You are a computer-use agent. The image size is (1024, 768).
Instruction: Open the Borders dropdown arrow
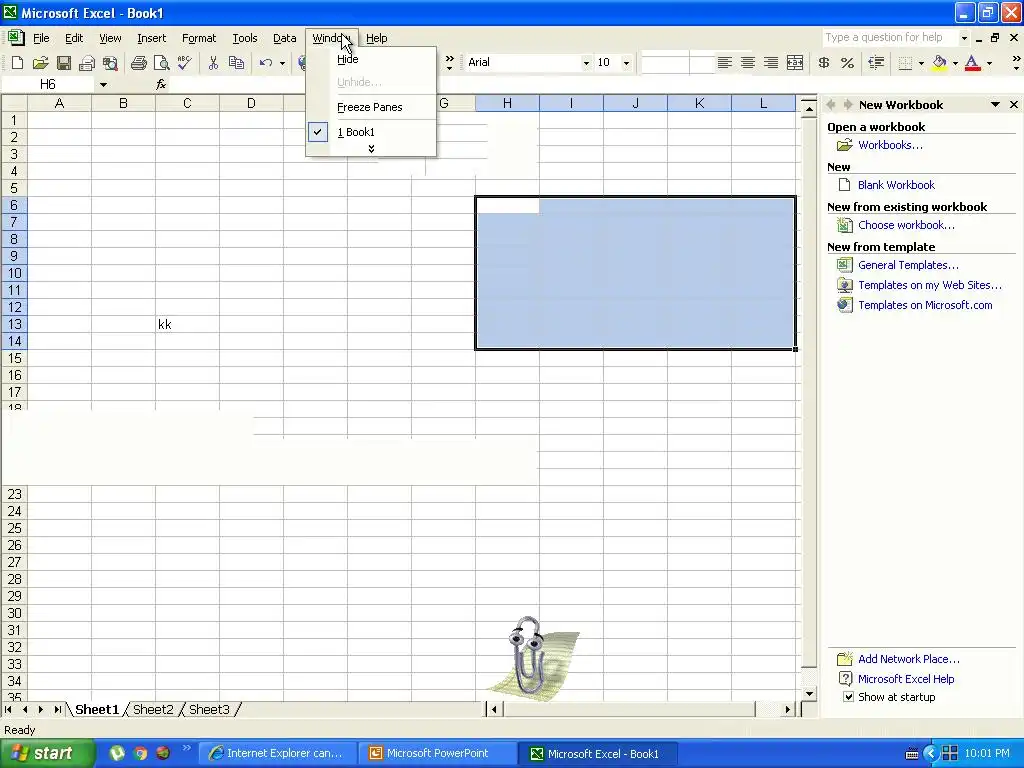pos(921,63)
